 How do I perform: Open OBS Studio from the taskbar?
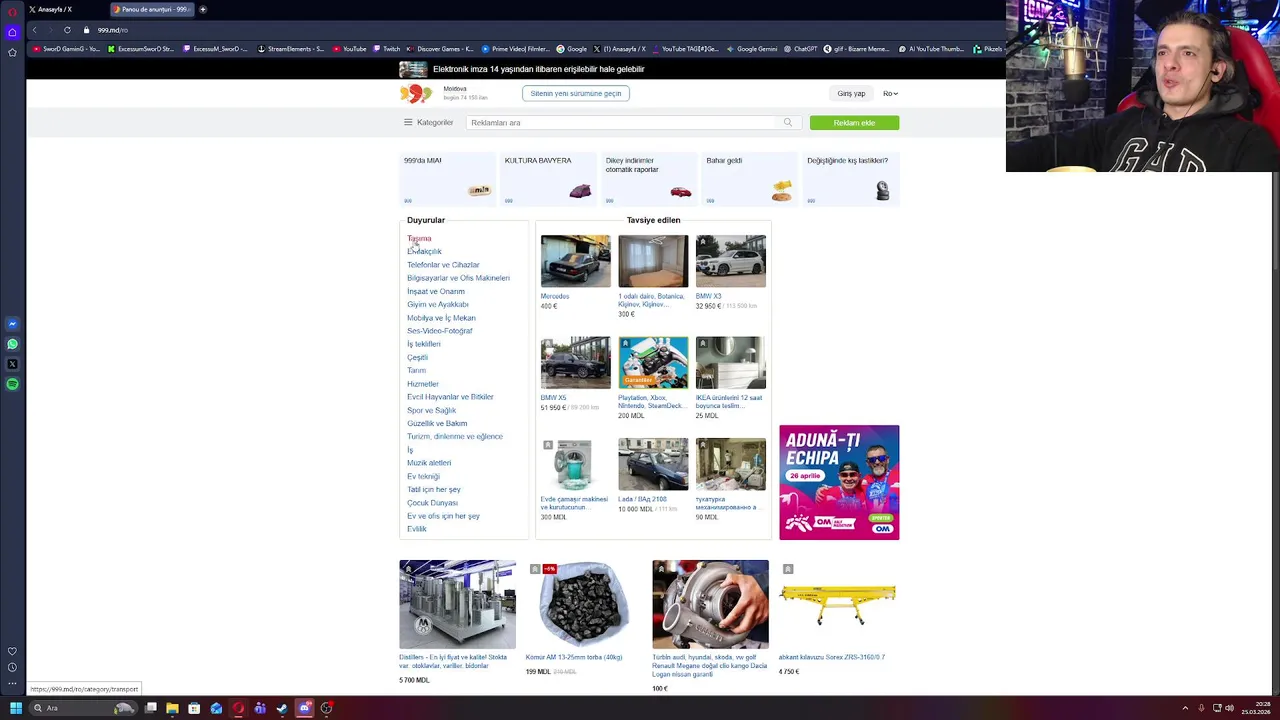[x=326, y=708]
